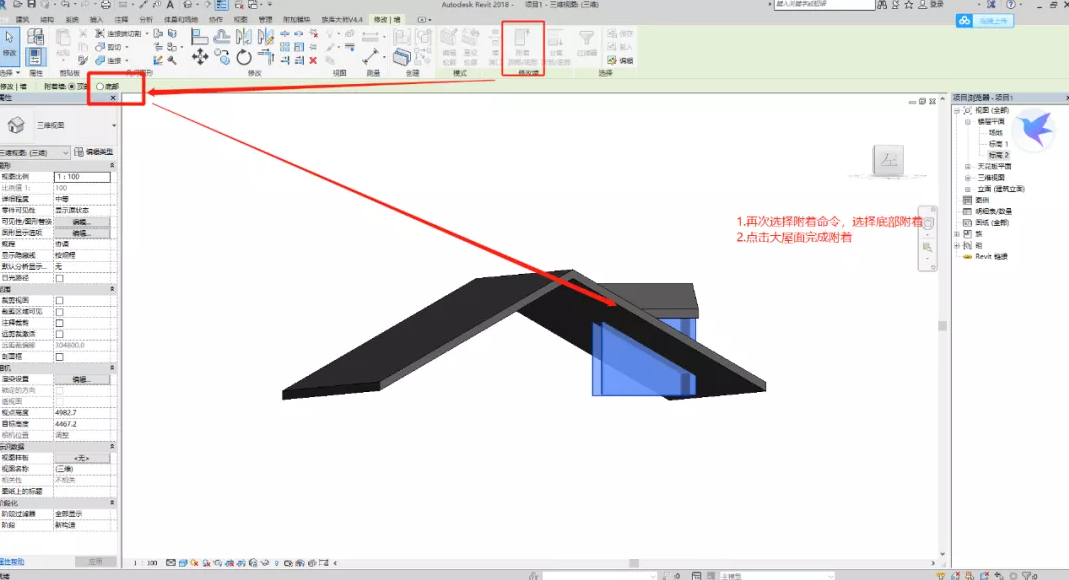Click the Mirror Pick Axis icon
The image size is (1069, 580).
pos(243,37)
